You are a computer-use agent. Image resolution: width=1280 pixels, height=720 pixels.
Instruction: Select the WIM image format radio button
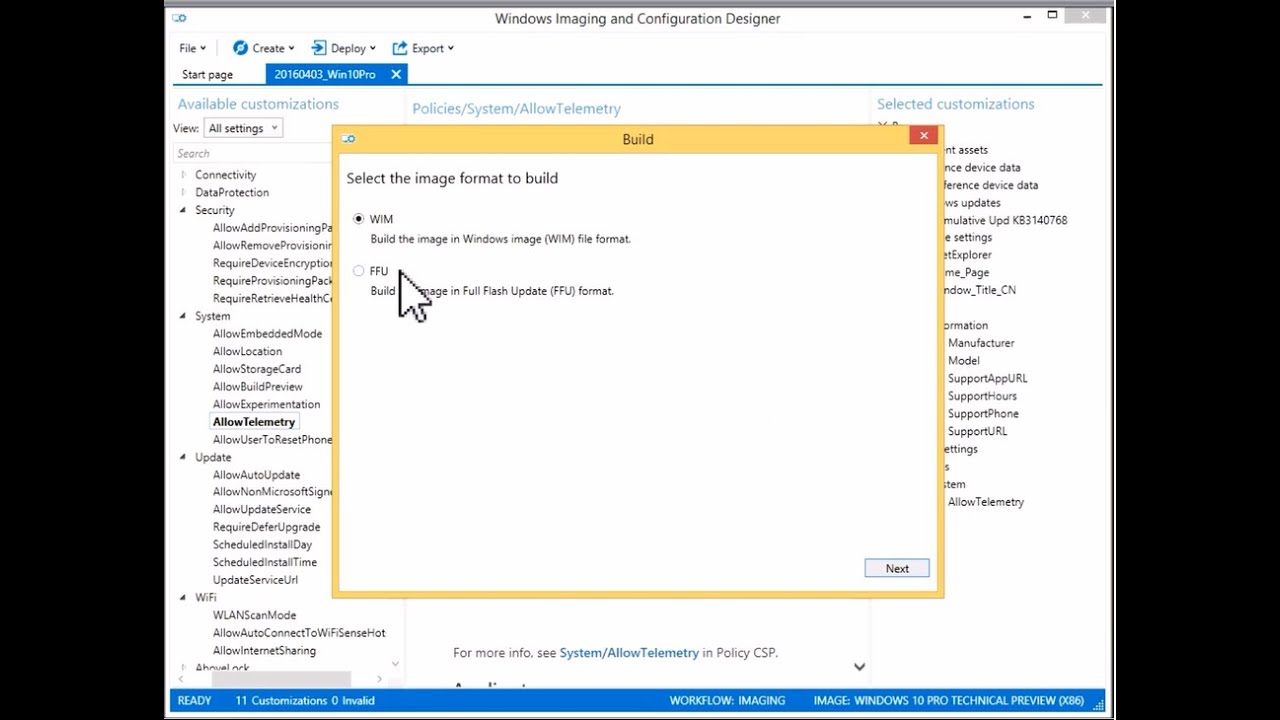pyautogui.click(x=359, y=219)
